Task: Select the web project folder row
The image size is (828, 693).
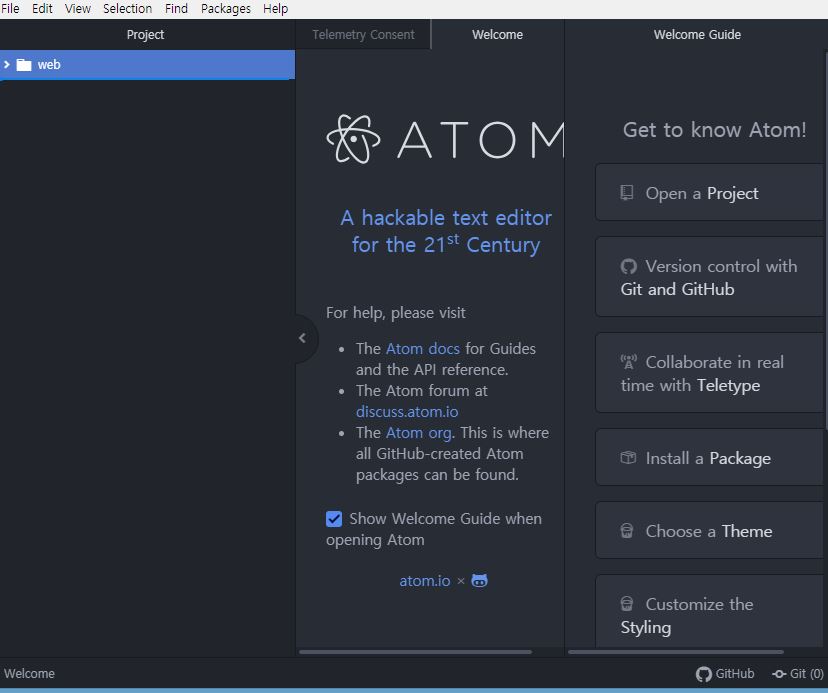Action: coord(147,64)
